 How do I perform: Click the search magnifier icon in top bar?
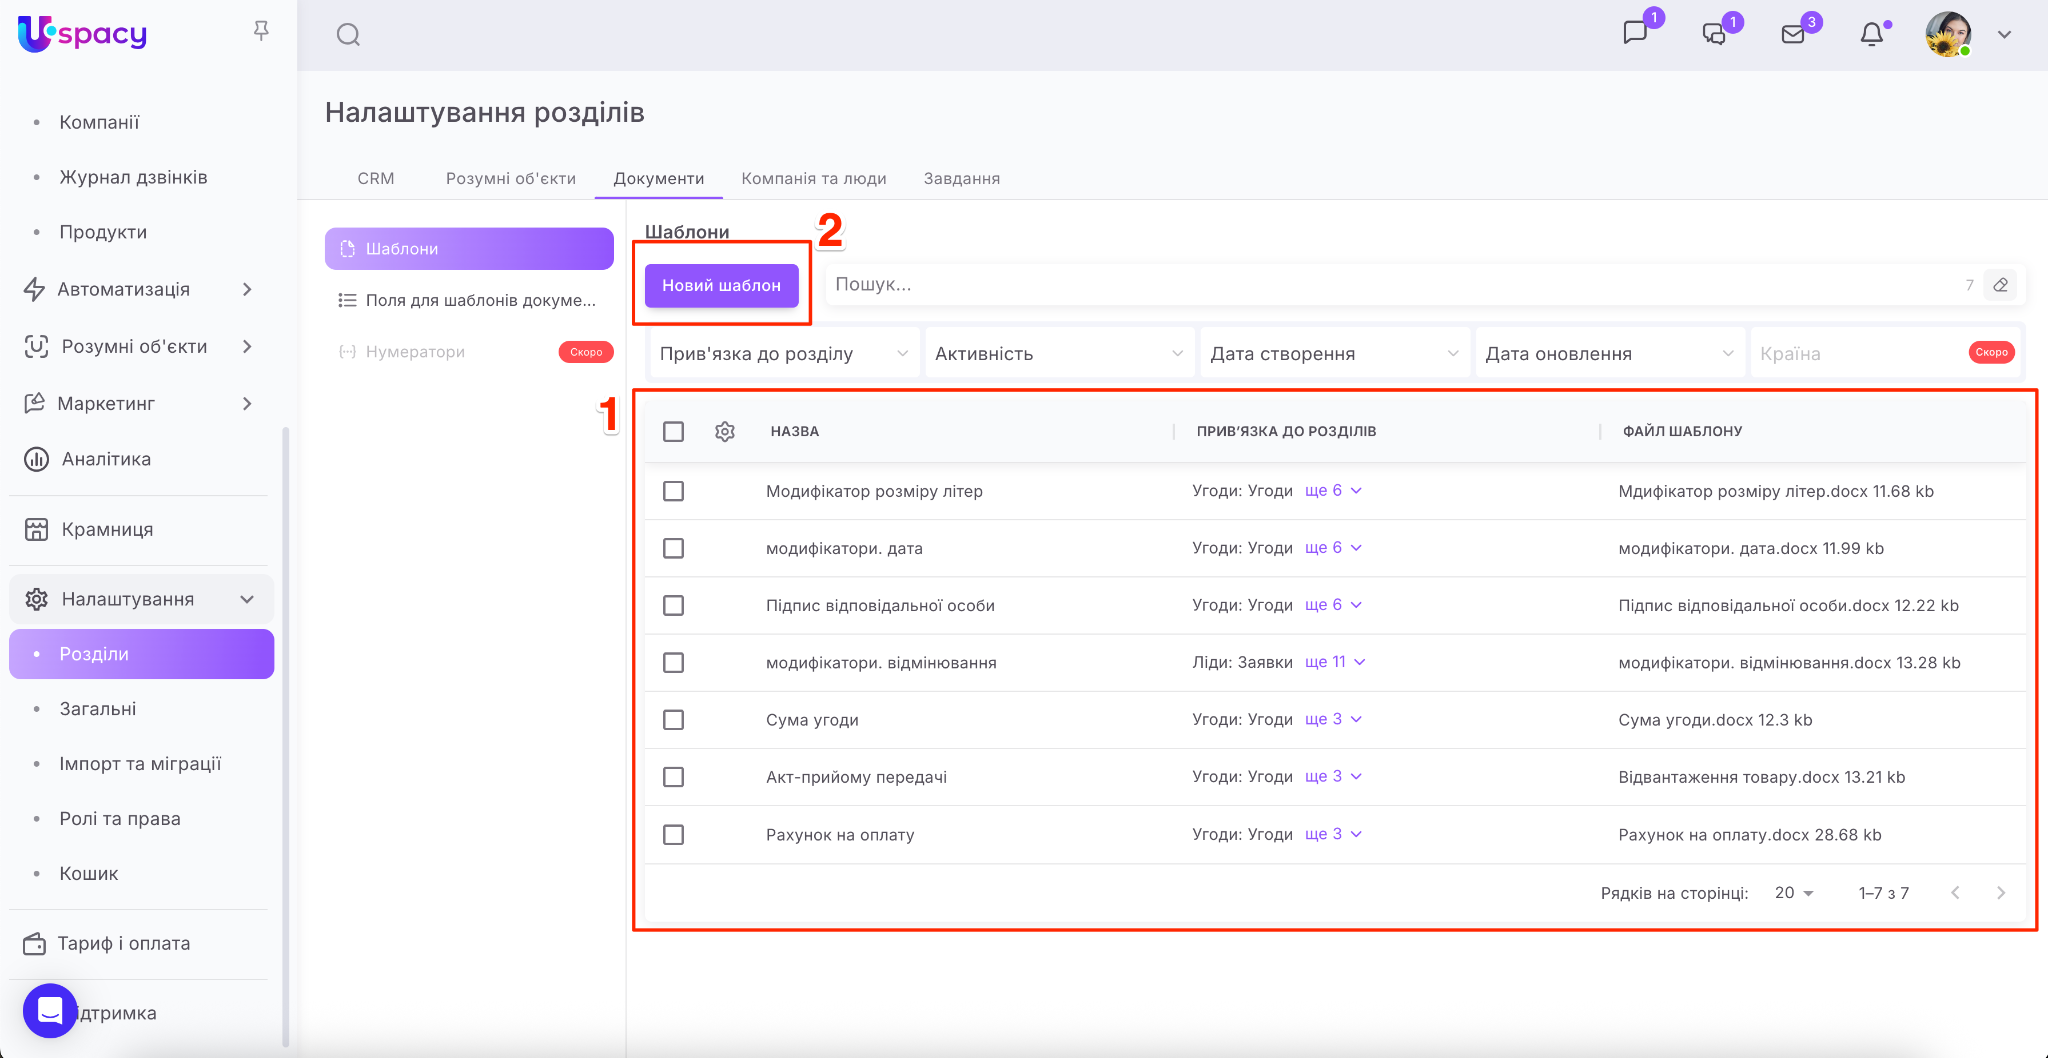(348, 35)
